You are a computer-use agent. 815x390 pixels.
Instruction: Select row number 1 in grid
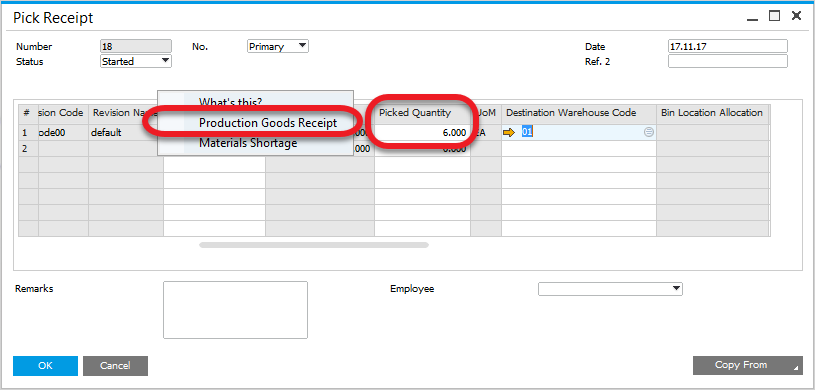(x=28, y=133)
